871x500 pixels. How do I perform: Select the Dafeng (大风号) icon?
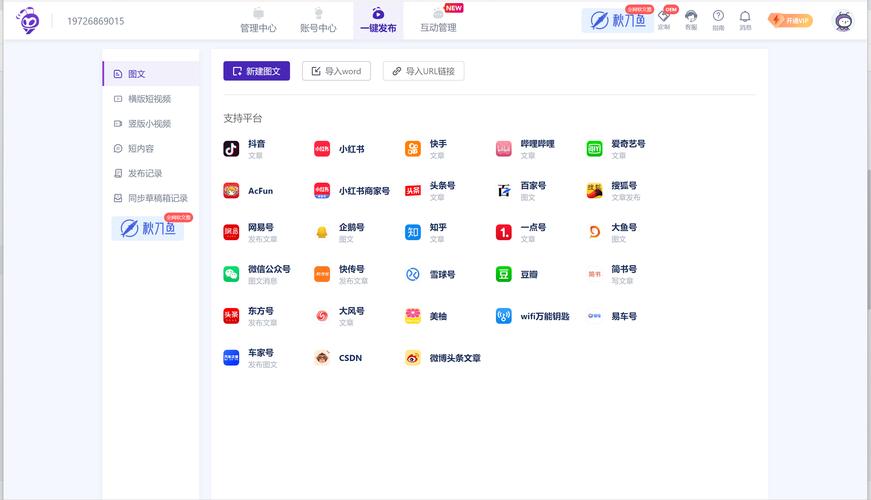[x=322, y=316]
